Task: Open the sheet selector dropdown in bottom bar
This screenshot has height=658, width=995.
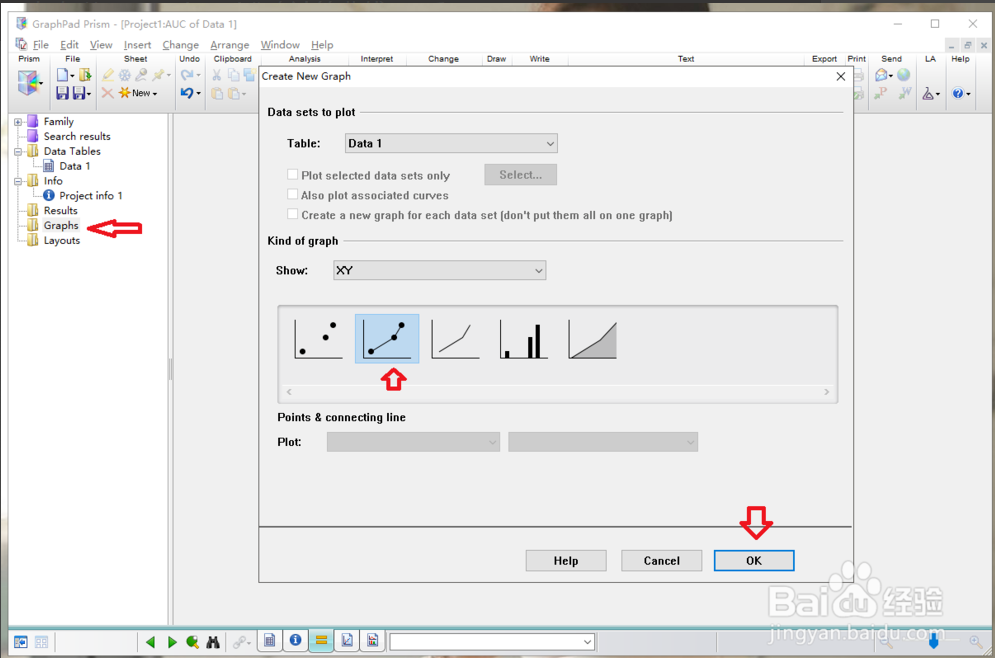Action: tap(492, 642)
